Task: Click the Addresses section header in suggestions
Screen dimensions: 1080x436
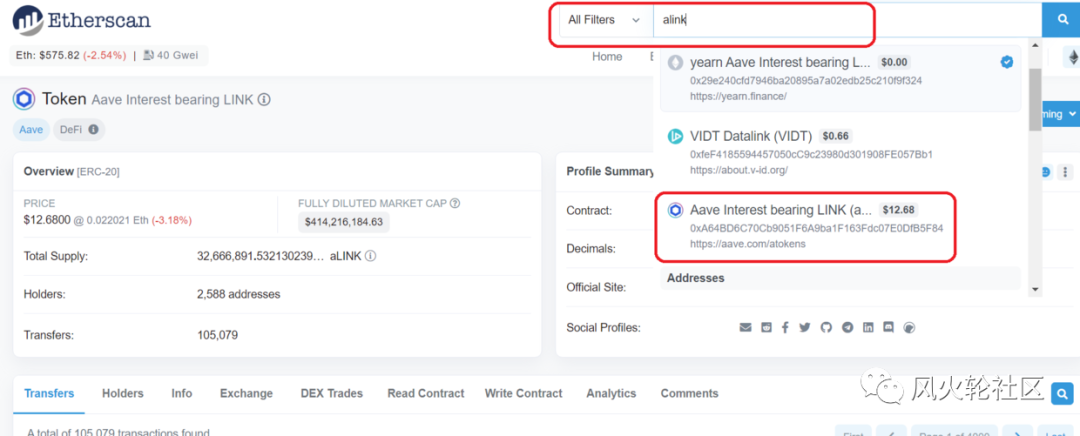Action: tap(840, 278)
